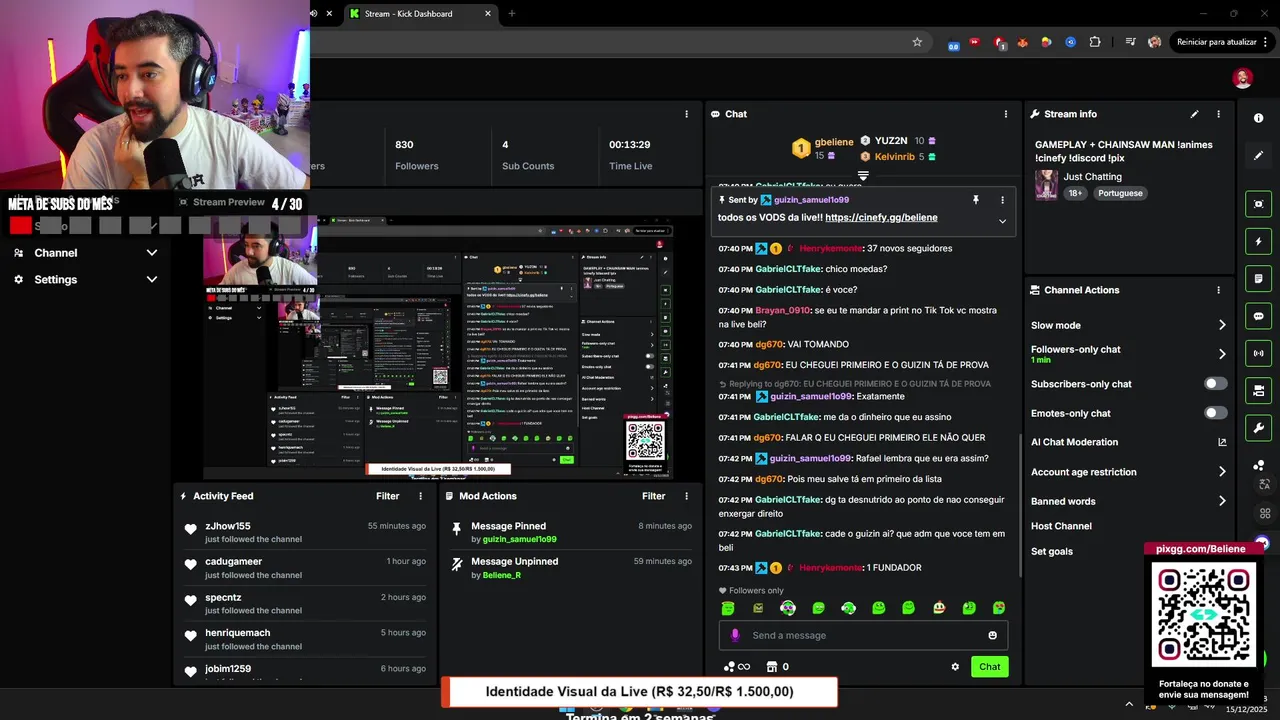This screenshot has height=720, width=1280.
Task: Open Stream info three-dot menu
Action: pyautogui.click(x=1218, y=114)
